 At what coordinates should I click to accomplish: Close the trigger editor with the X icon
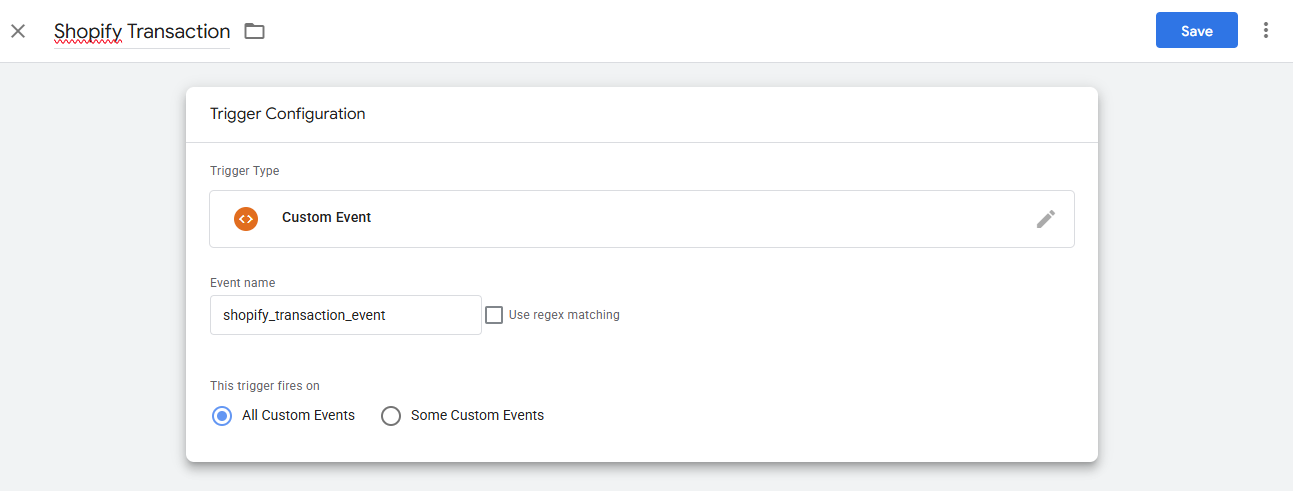18,31
